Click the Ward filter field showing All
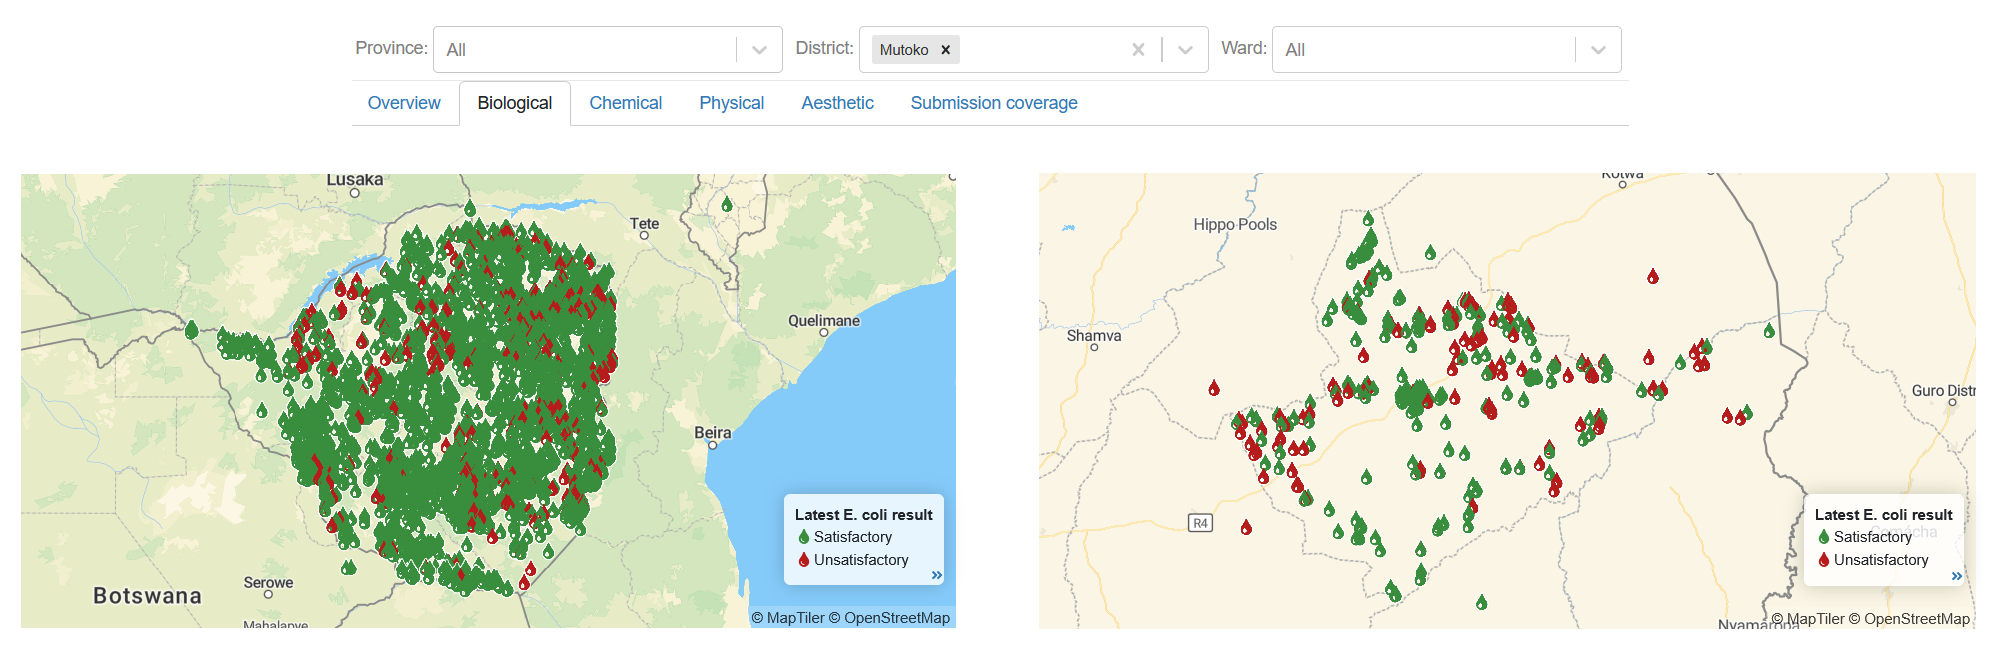The width and height of the screenshot is (2010, 672). point(1446,50)
